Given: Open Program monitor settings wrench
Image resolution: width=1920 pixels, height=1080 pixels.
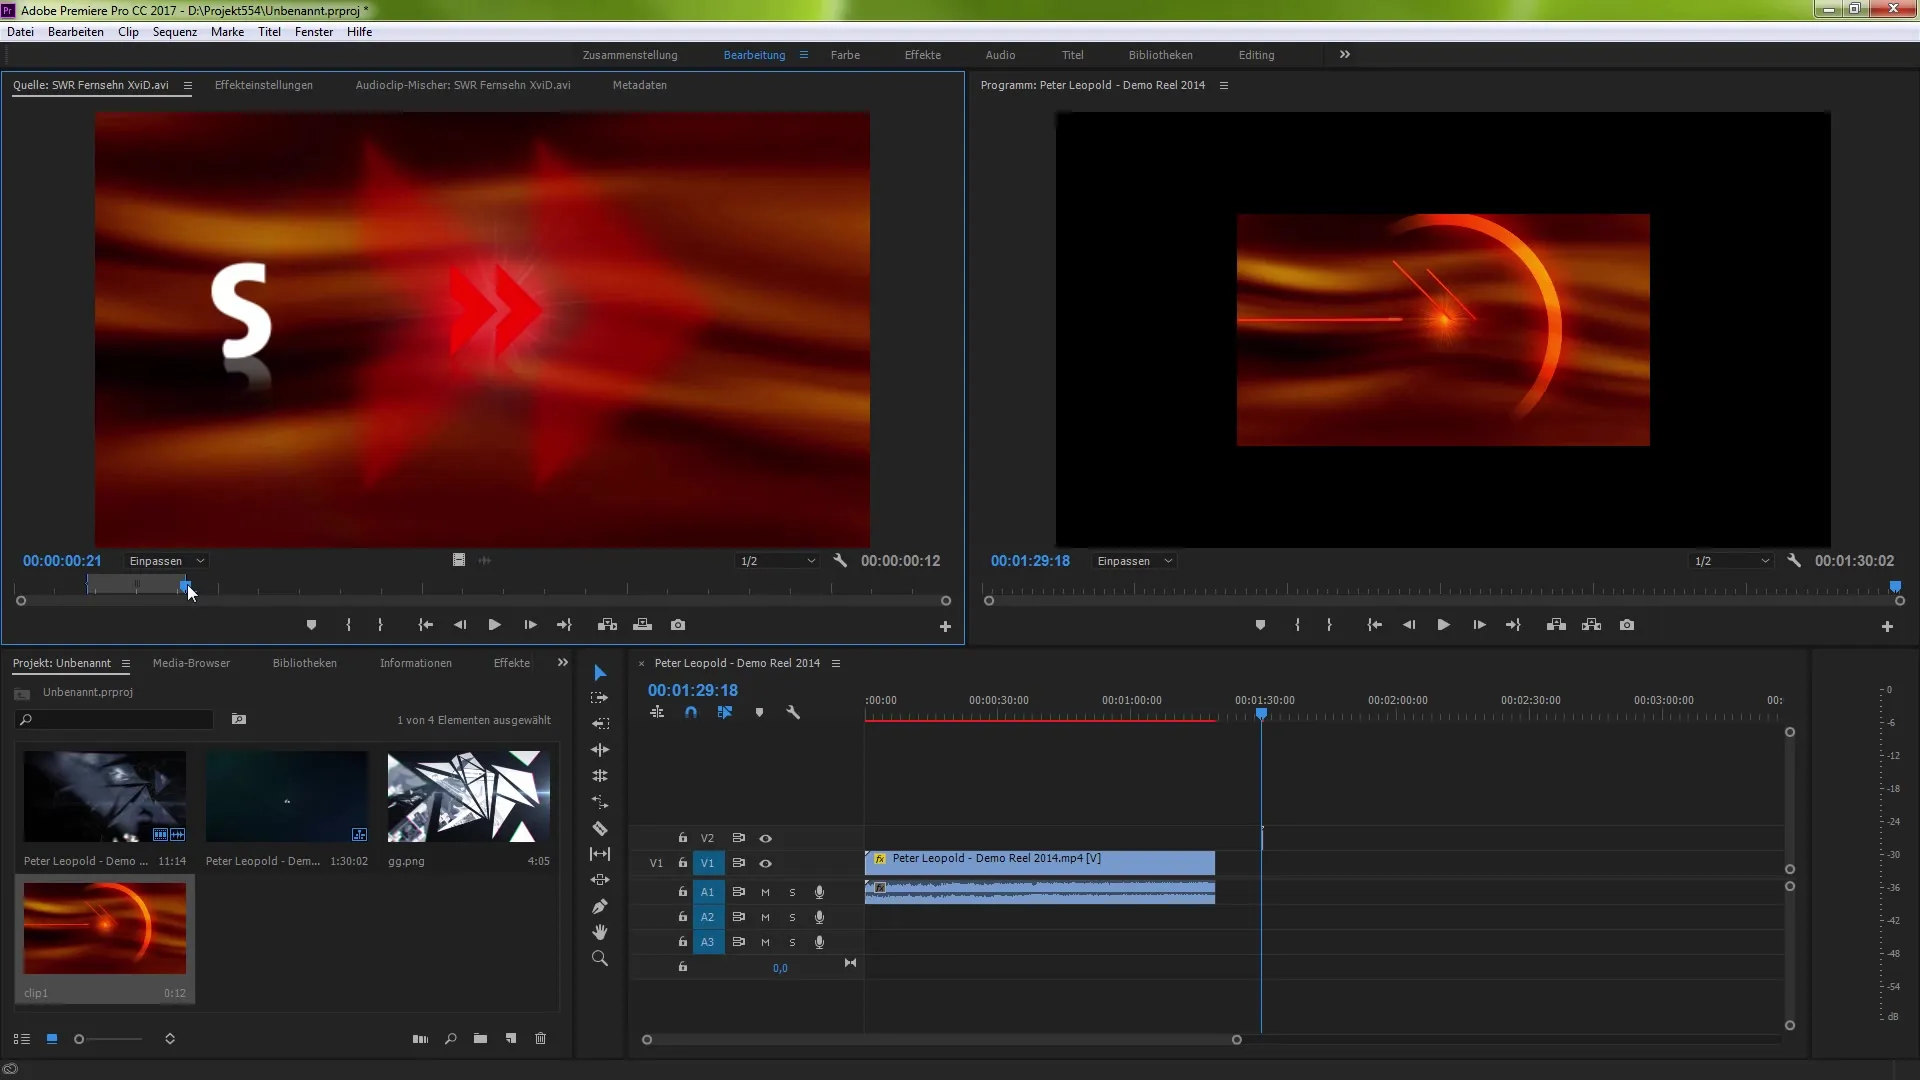Looking at the screenshot, I should [x=1794, y=561].
